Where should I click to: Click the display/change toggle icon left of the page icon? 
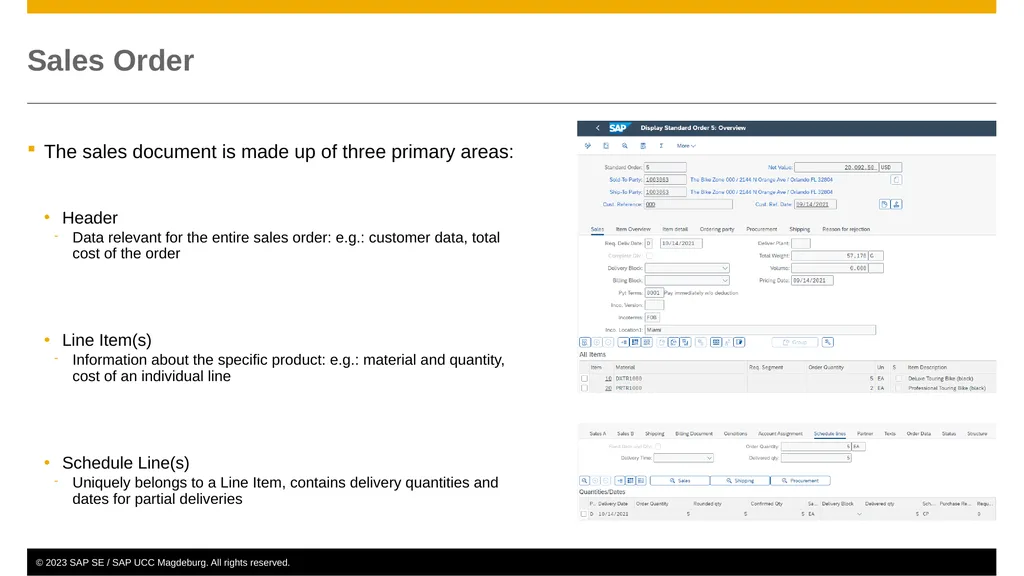tap(588, 146)
